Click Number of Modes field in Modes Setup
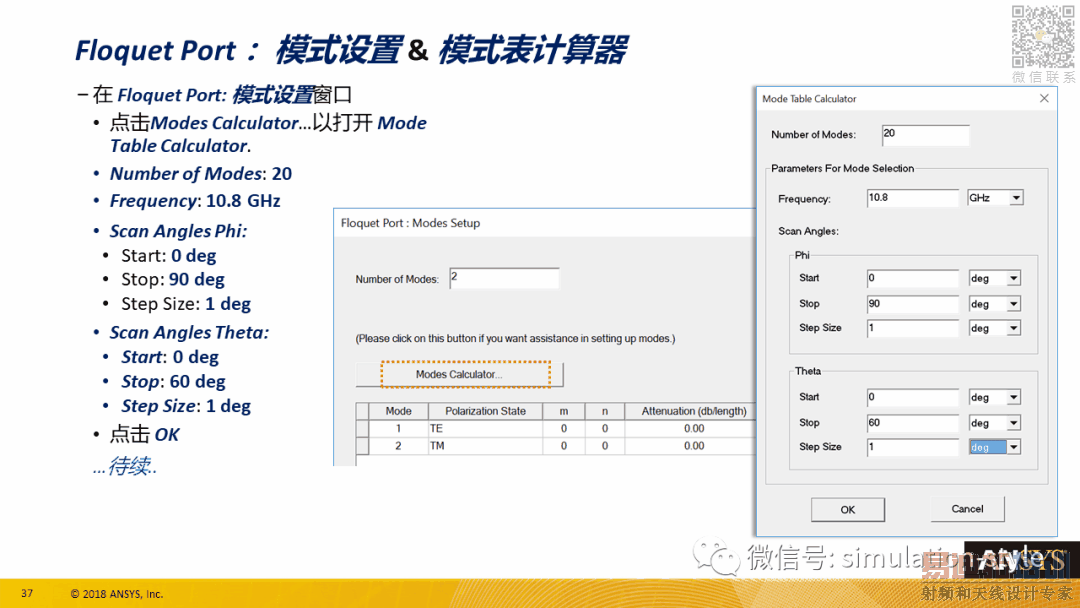This screenshot has width=1080, height=608. click(504, 279)
